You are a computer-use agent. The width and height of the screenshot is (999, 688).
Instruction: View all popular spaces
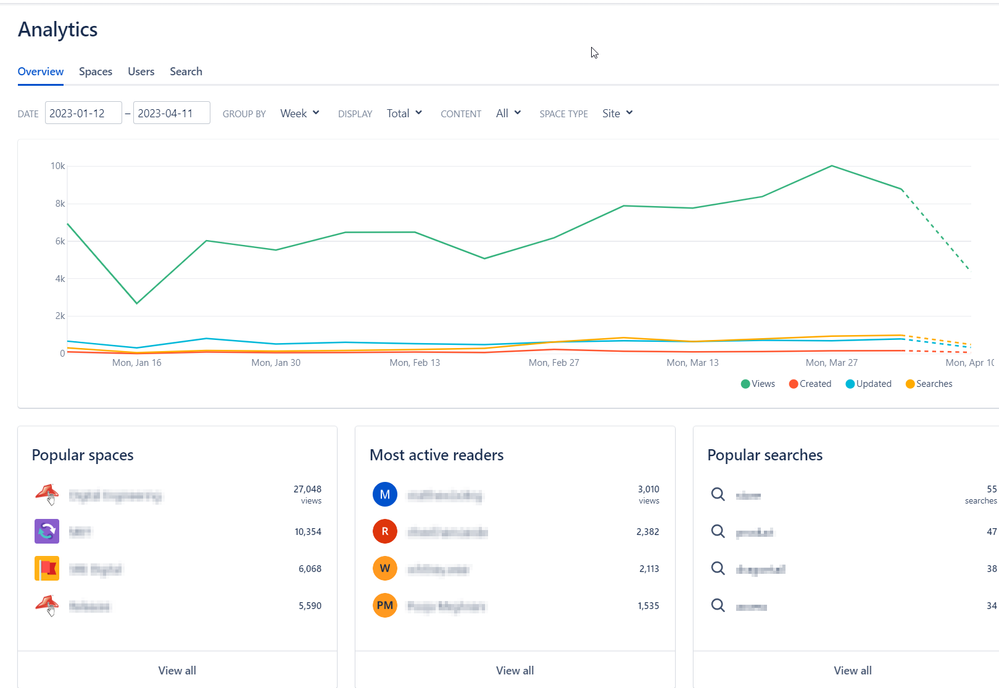pyautogui.click(x=177, y=670)
